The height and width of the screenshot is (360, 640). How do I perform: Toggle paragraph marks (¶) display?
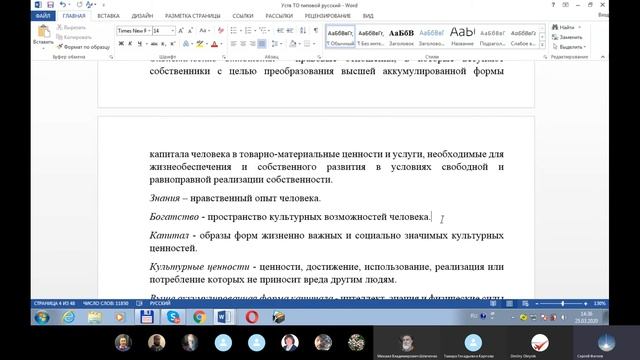click(x=316, y=31)
